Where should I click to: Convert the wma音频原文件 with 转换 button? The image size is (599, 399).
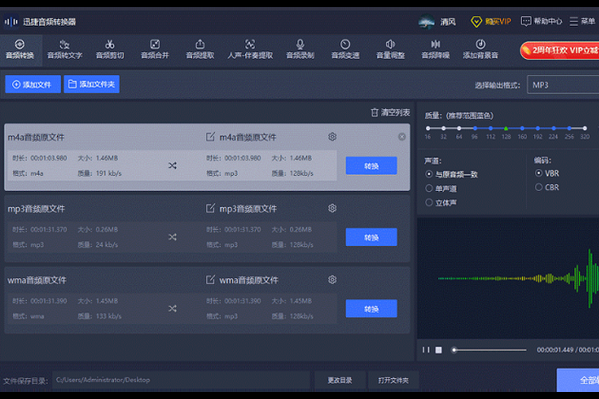coord(371,309)
